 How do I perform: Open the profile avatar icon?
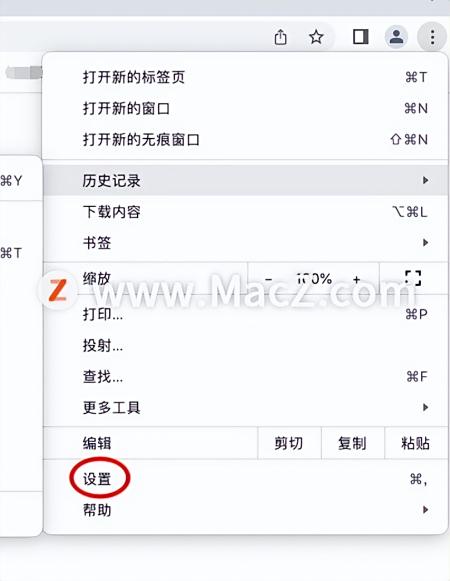[396, 37]
